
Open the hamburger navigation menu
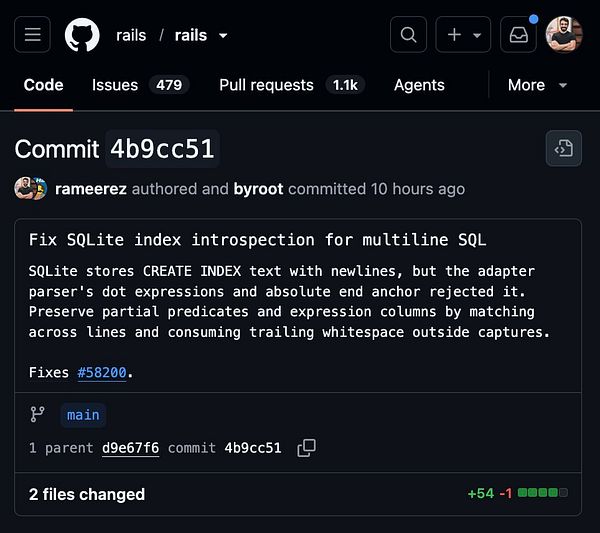[x=32, y=34]
